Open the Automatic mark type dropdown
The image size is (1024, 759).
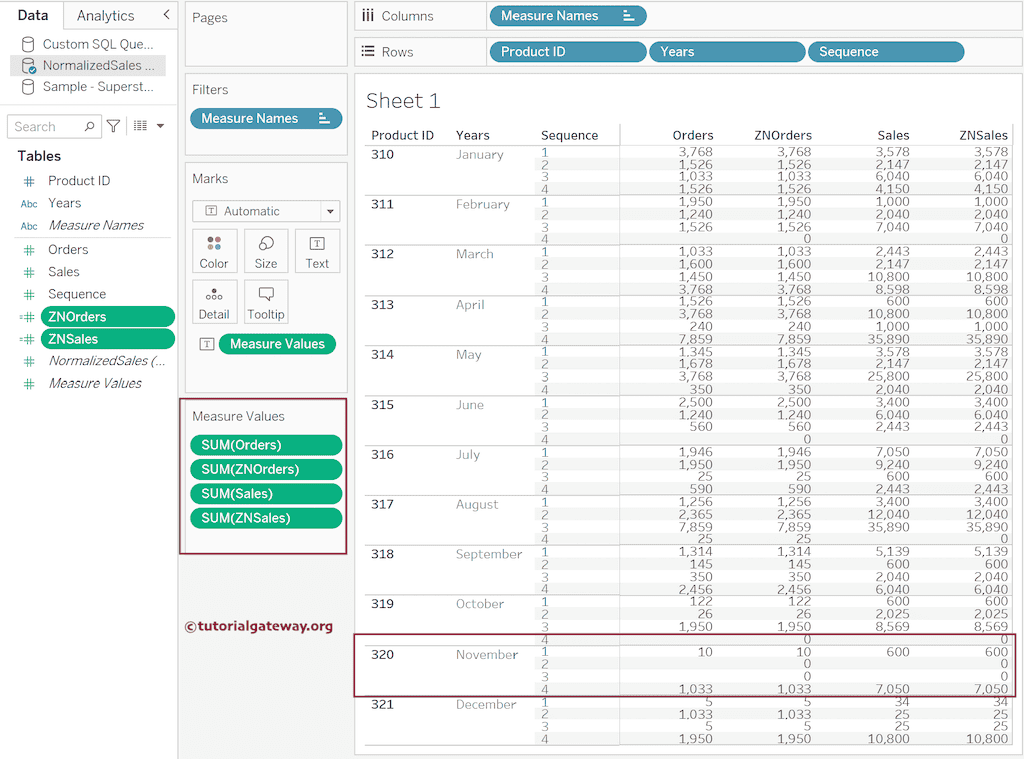pyautogui.click(x=331, y=211)
